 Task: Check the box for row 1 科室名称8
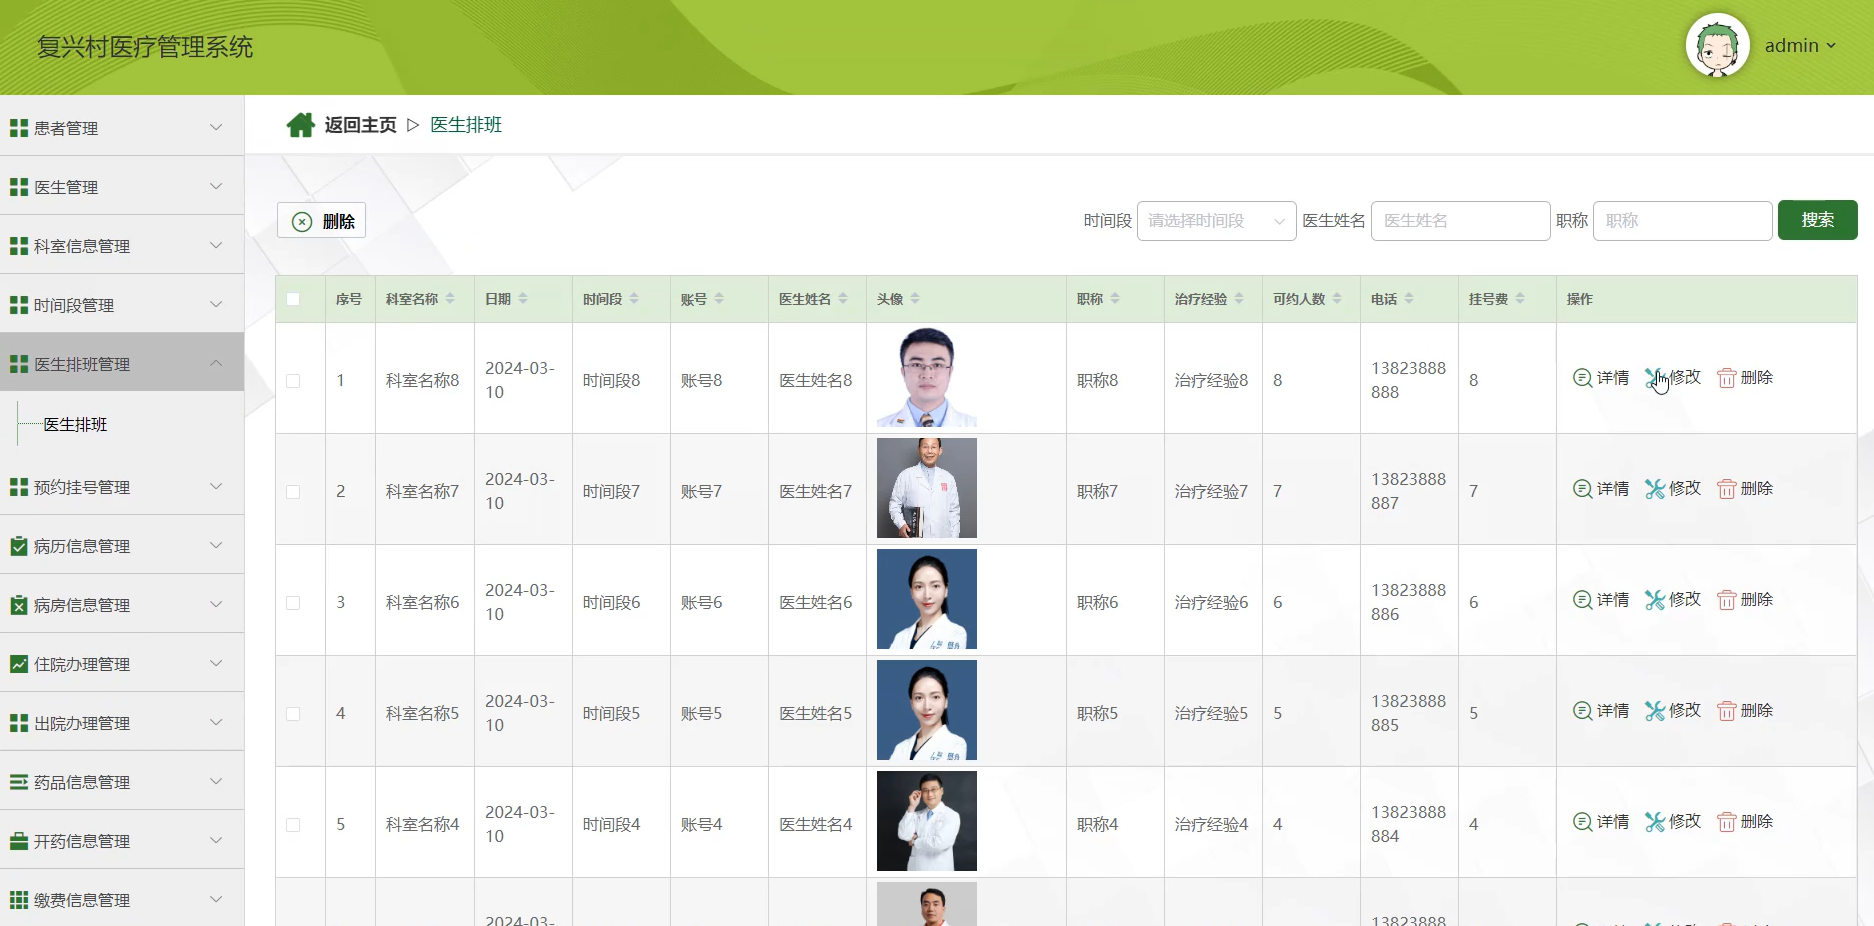[293, 381]
